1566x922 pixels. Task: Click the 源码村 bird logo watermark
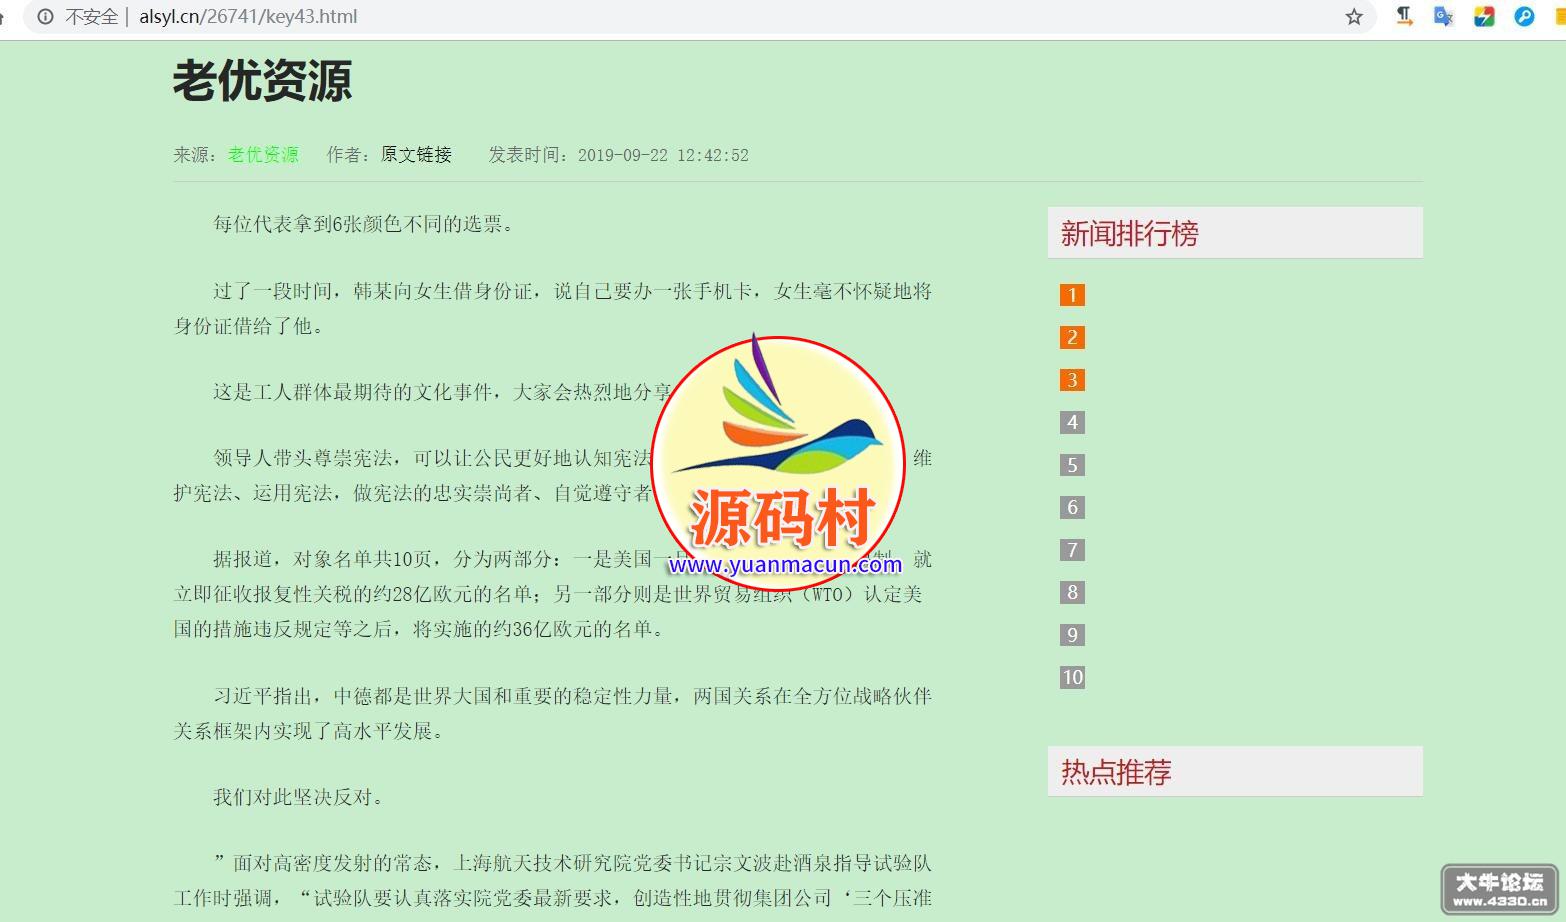point(778,440)
